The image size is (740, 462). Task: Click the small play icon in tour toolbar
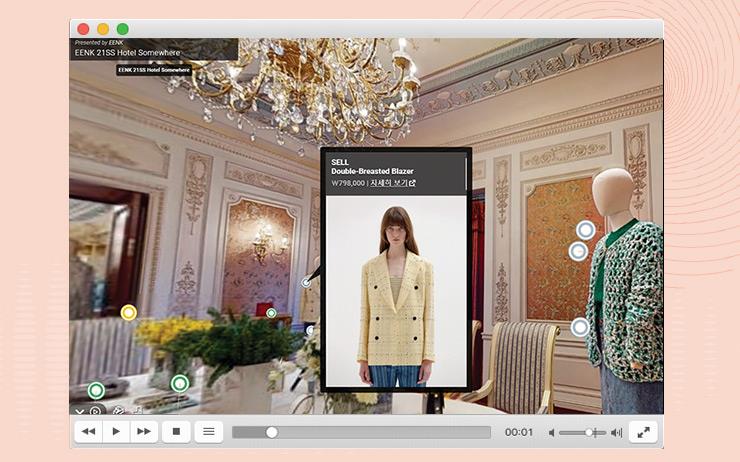pyautogui.click(x=96, y=410)
